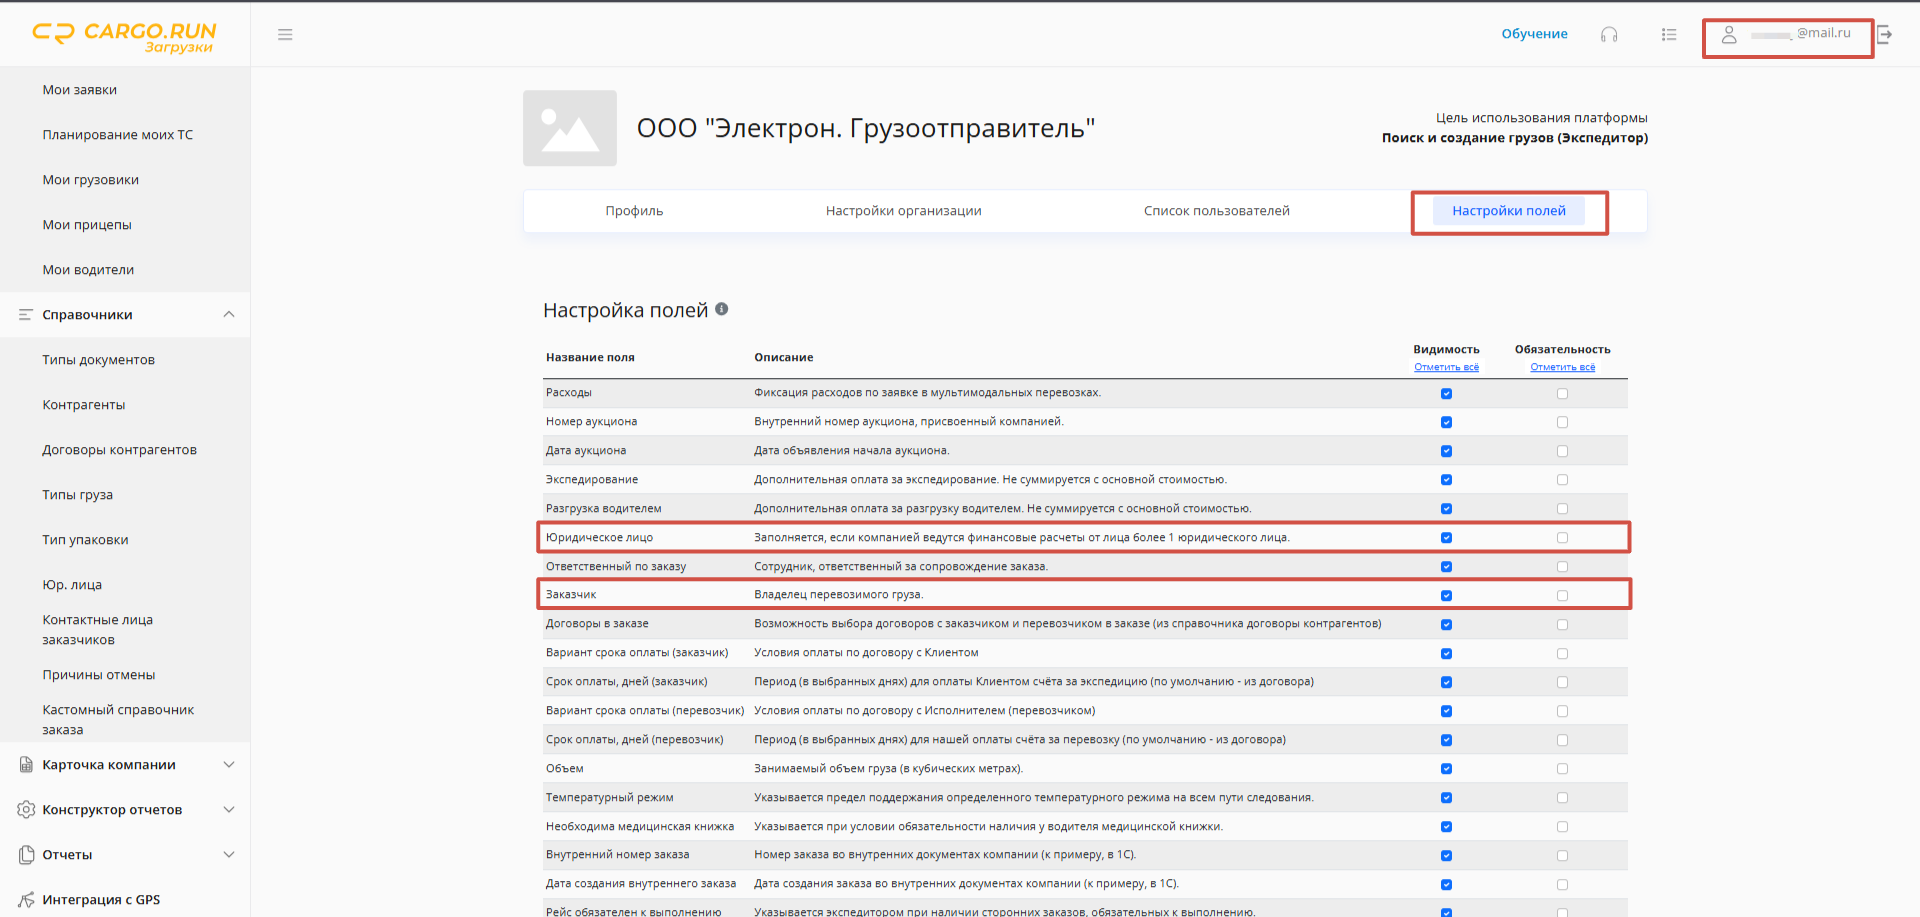1920x917 pixels.
Task: Click the Интеграция с GPS satellite icon
Action: coord(26,900)
